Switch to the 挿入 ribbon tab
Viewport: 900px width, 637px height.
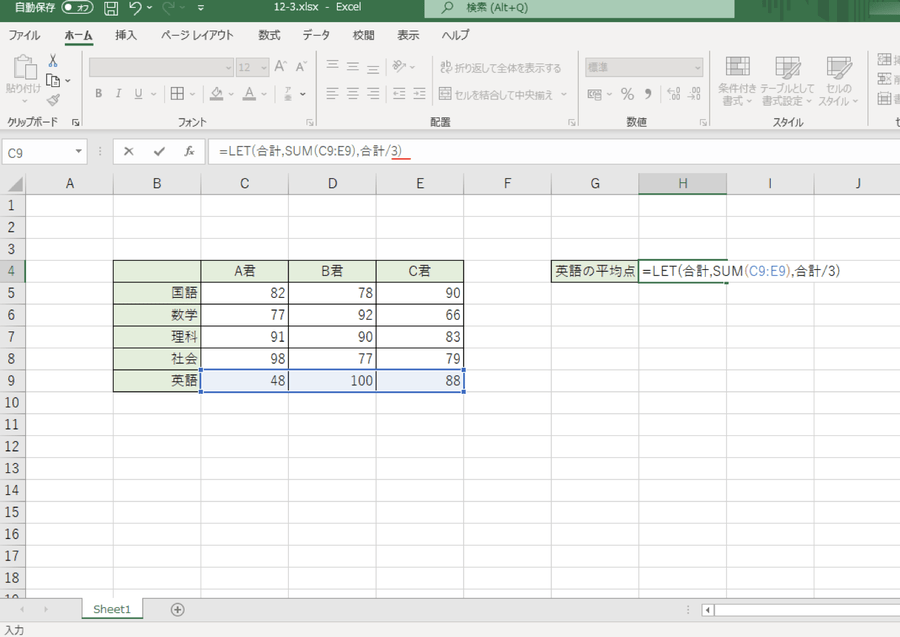[x=126, y=35]
